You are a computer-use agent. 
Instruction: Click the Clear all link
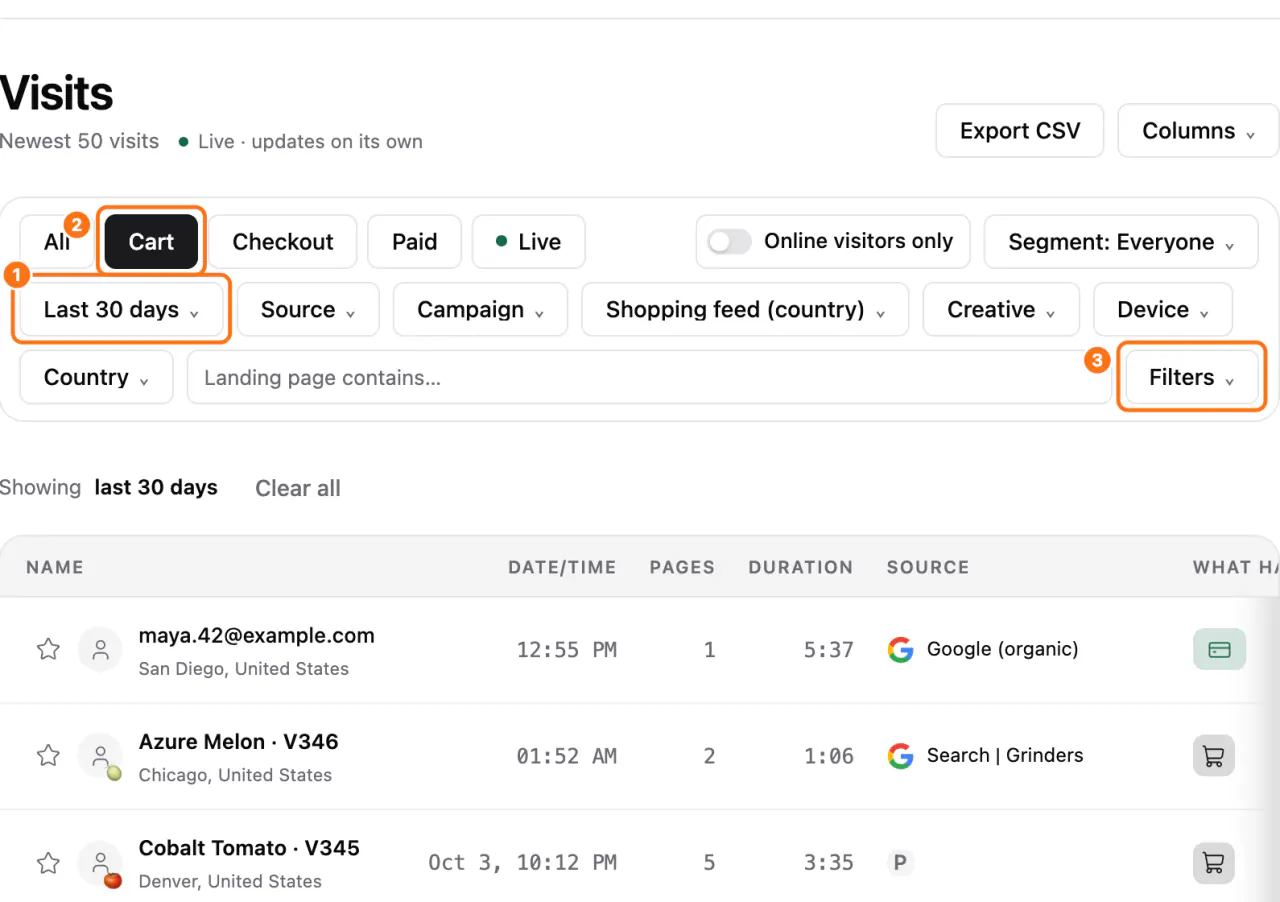click(x=298, y=489)
